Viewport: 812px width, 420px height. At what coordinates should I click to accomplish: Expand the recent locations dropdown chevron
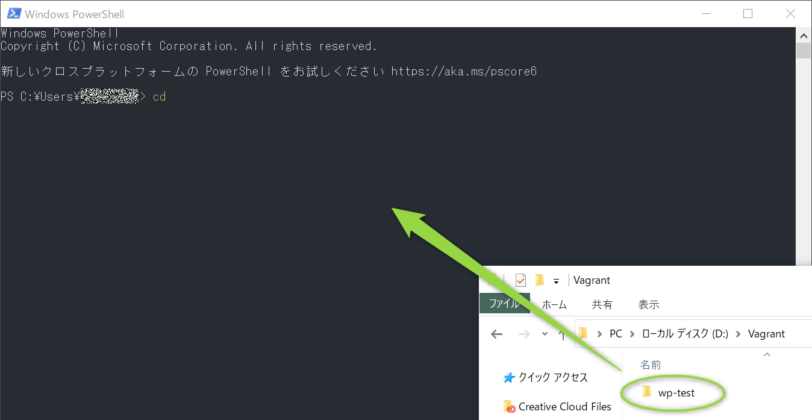(544, 334)
